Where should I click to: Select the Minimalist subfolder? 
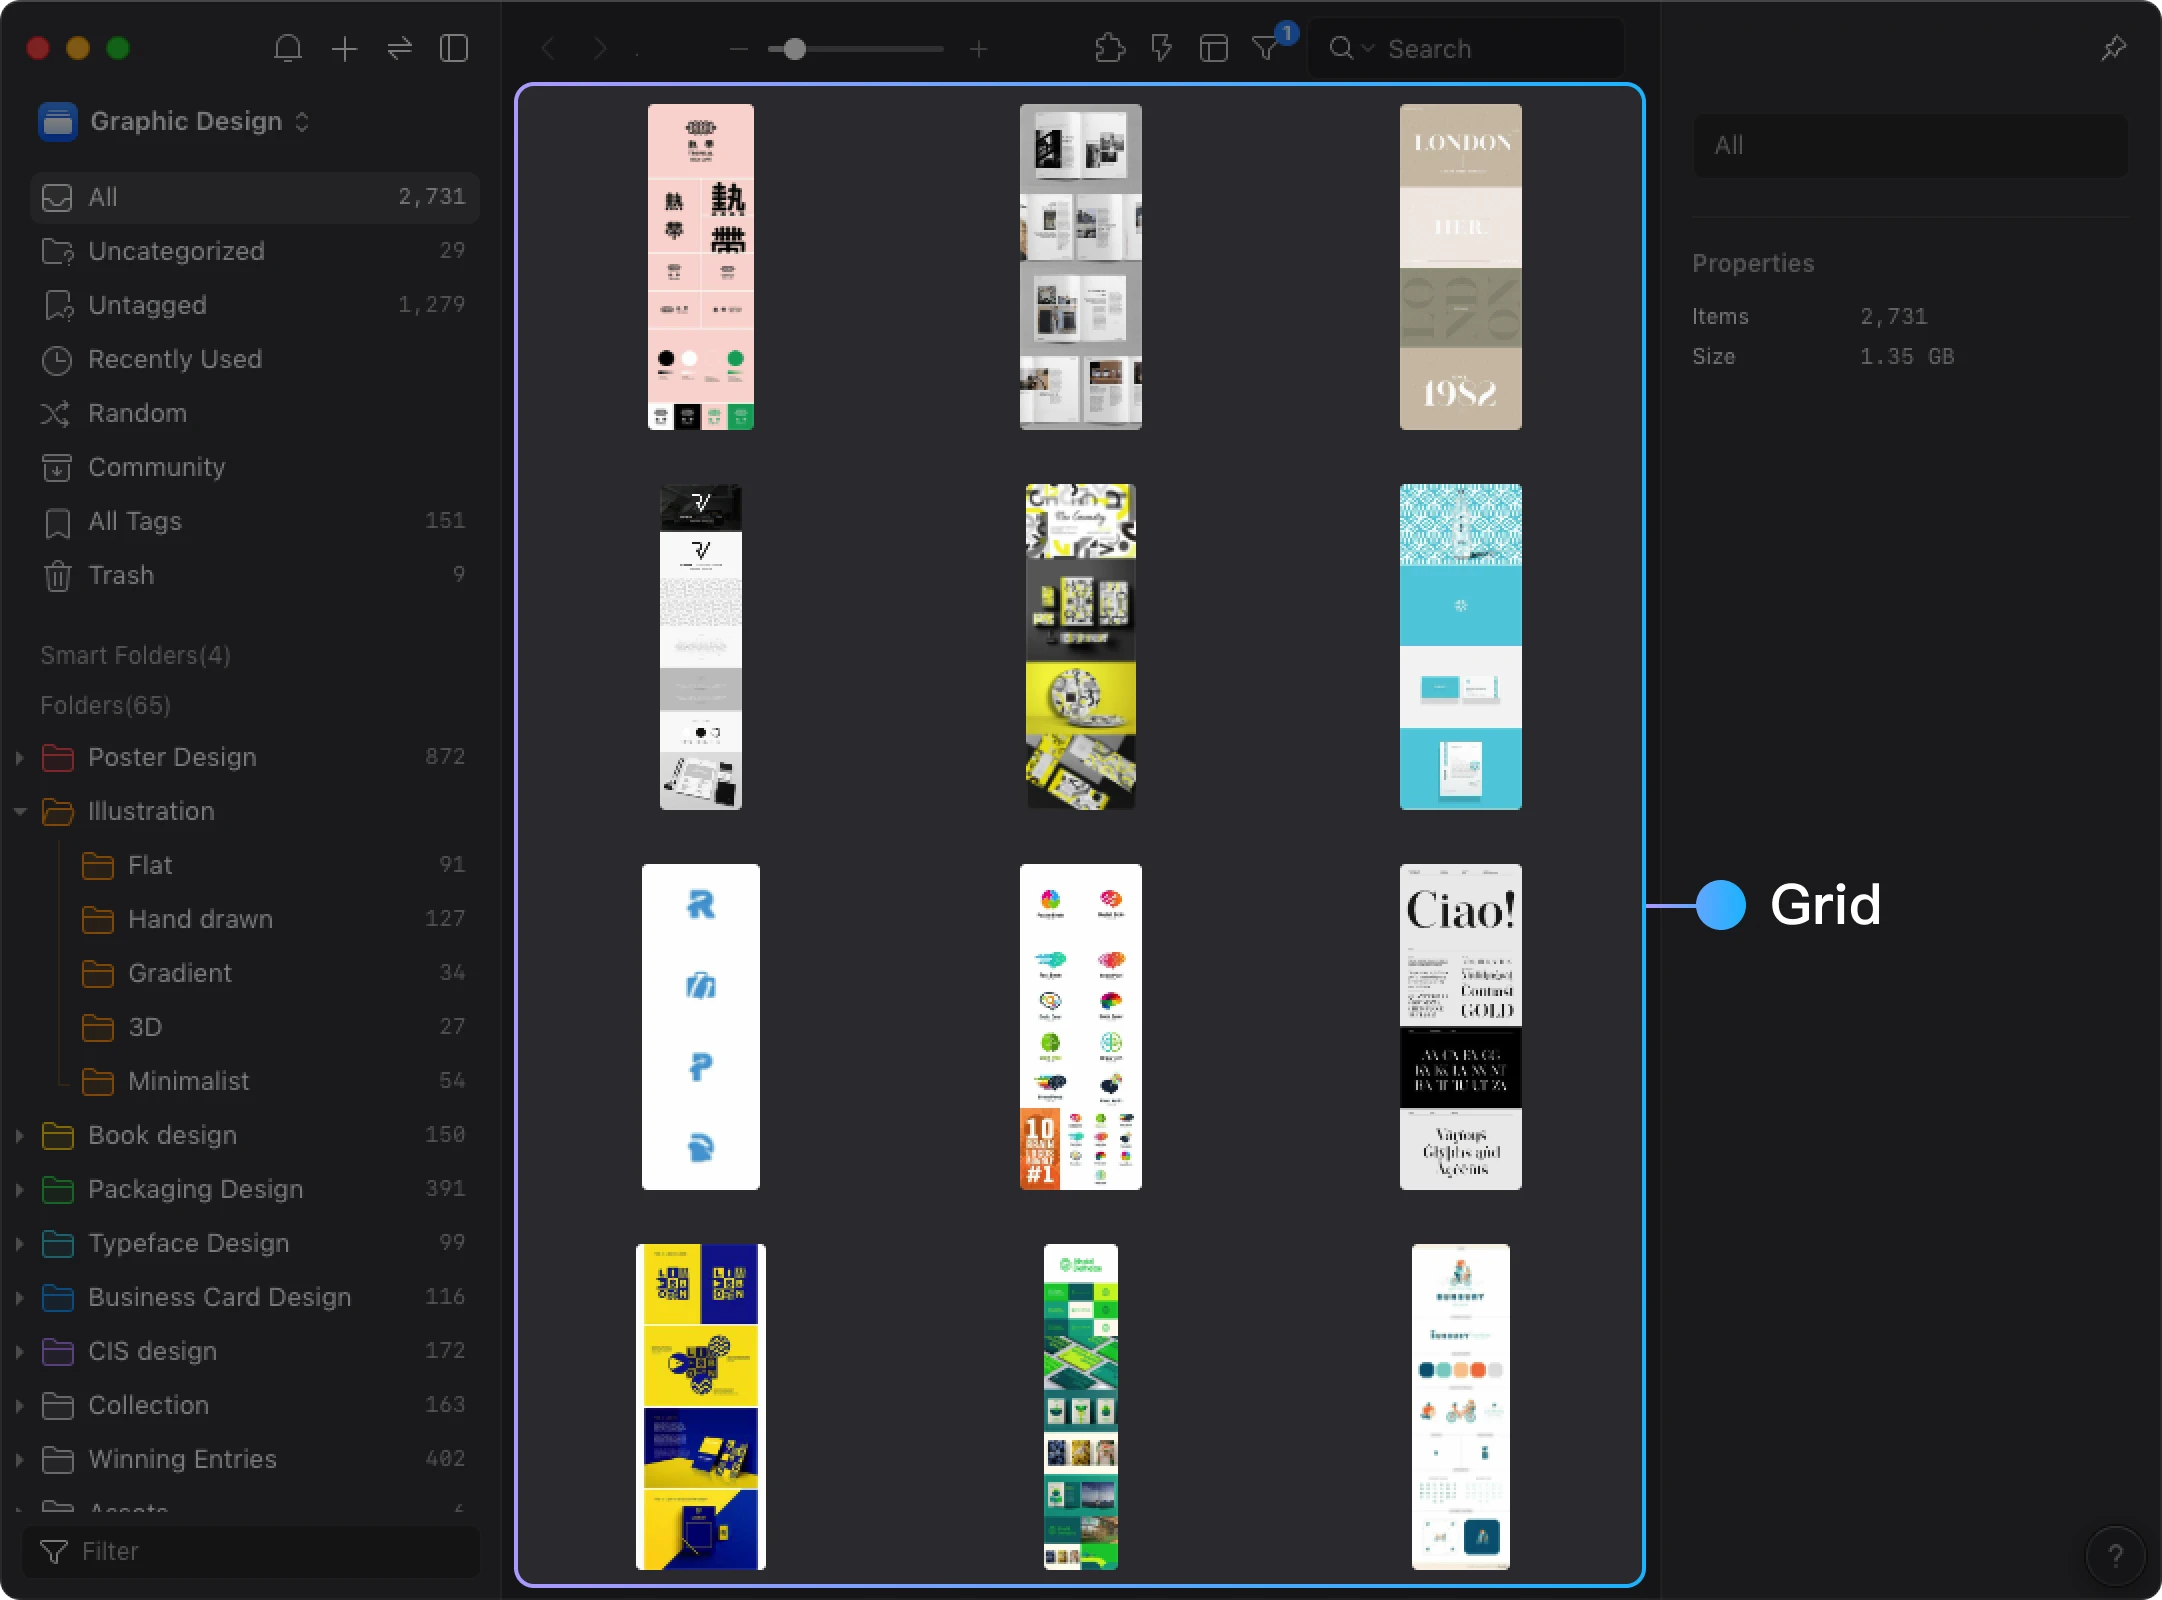pos(275,1081)
